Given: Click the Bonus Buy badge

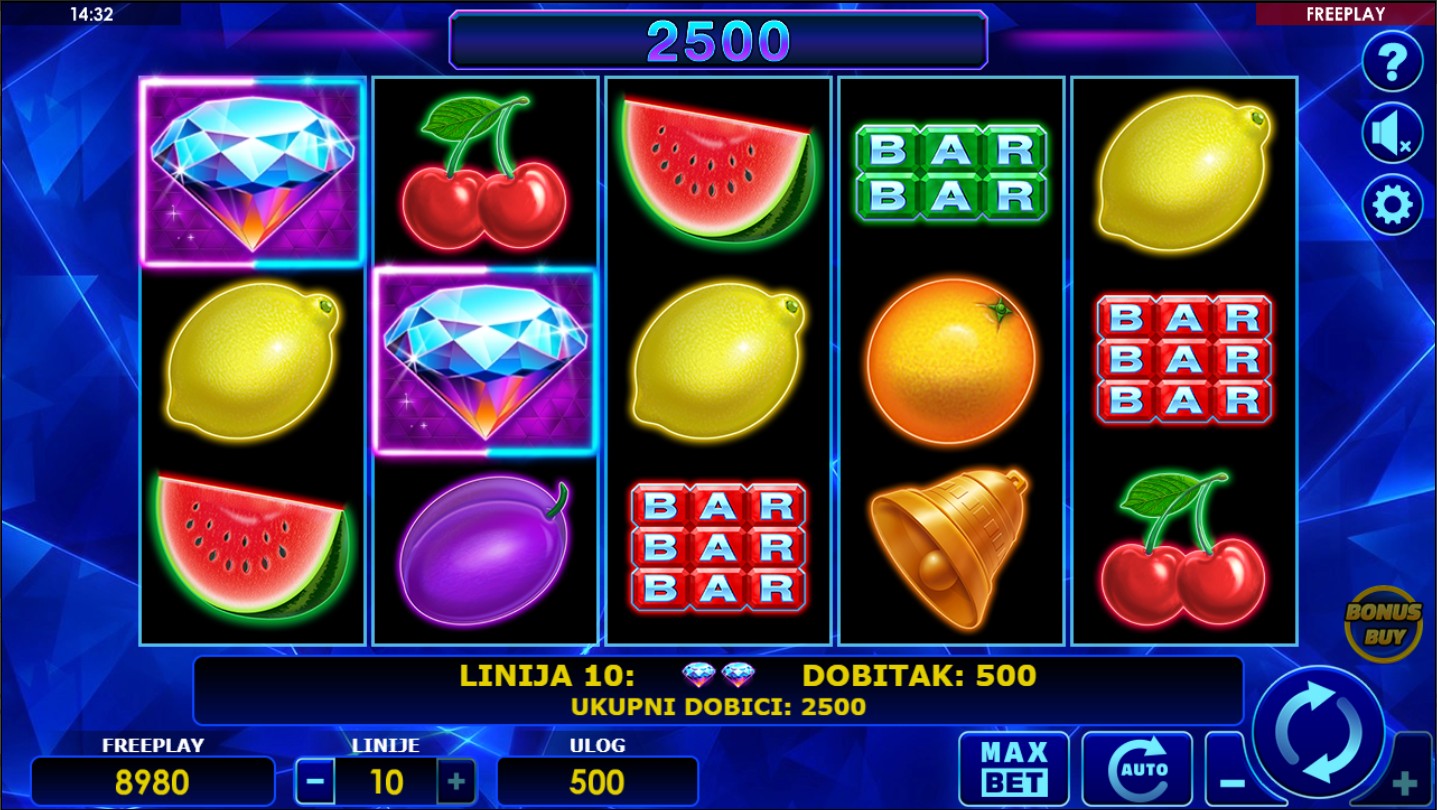Looking at the screenshot, I should pos(1383,623).
